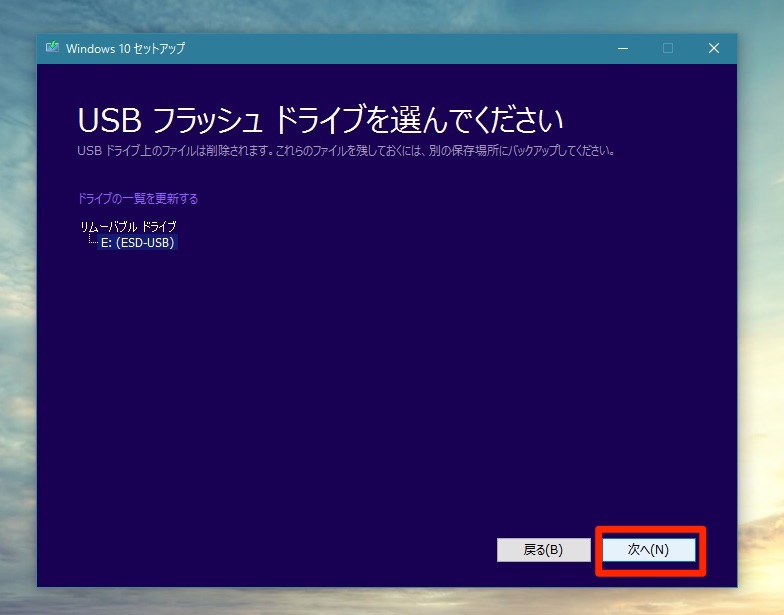Click the 次へ(N) button
784x615 pixels.
[648, 550]
